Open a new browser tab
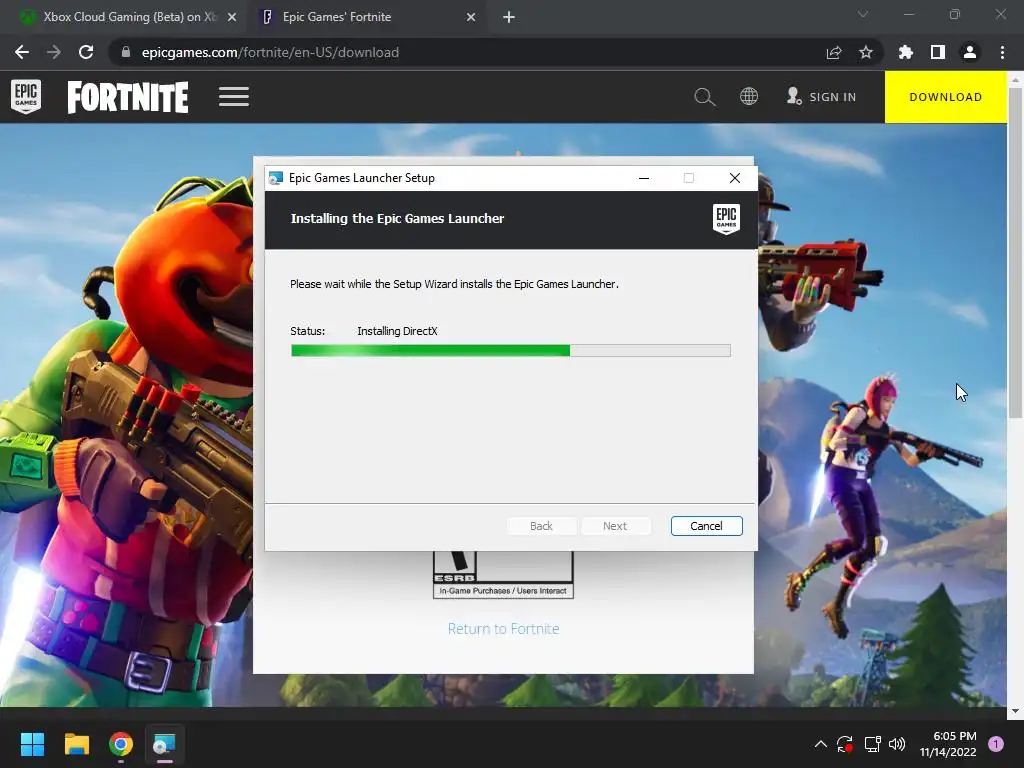Image resolution: width=1024 pixels, height=768 pixels. tap(509, 17)
